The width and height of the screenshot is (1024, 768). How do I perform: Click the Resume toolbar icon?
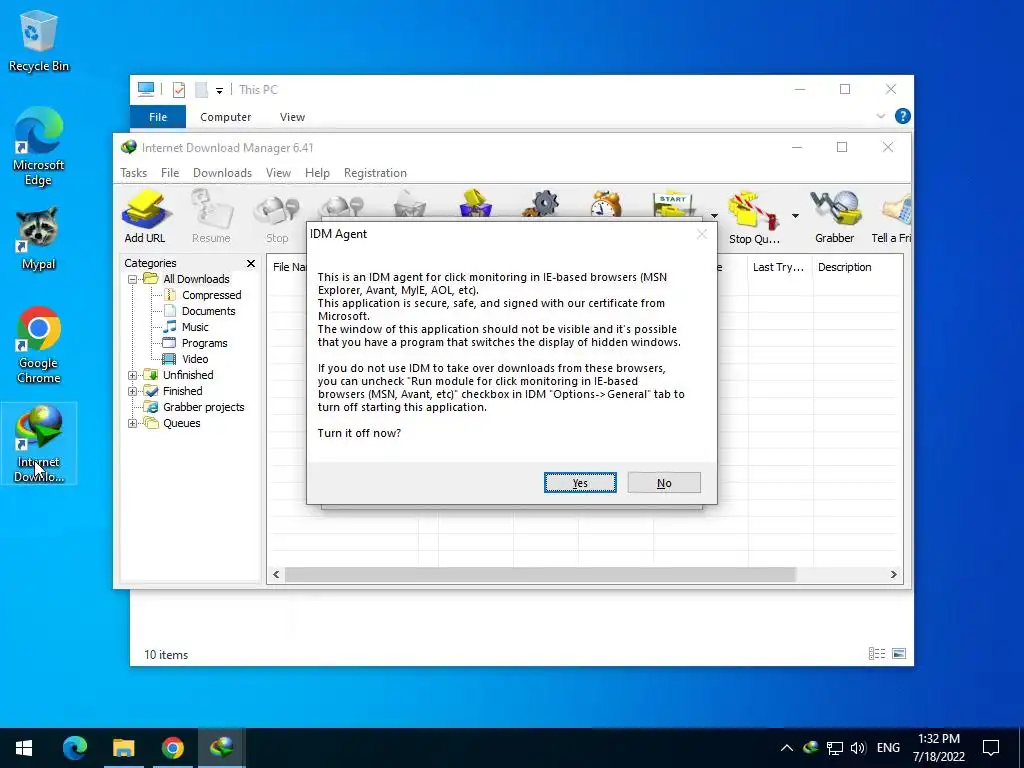[211, 217]
